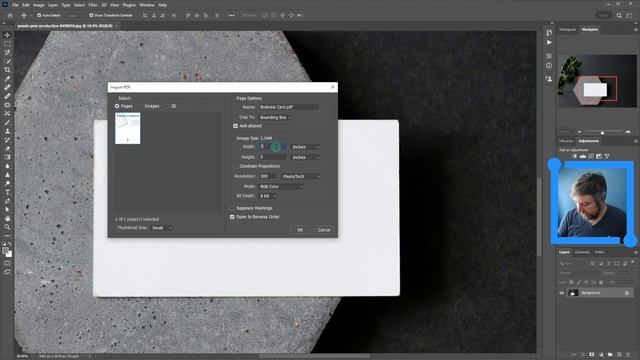Image resolution: width=640 pixels, height=360 pixels.
Task: Select the Clone Stamp tool
Action: [x=7, y=131]
